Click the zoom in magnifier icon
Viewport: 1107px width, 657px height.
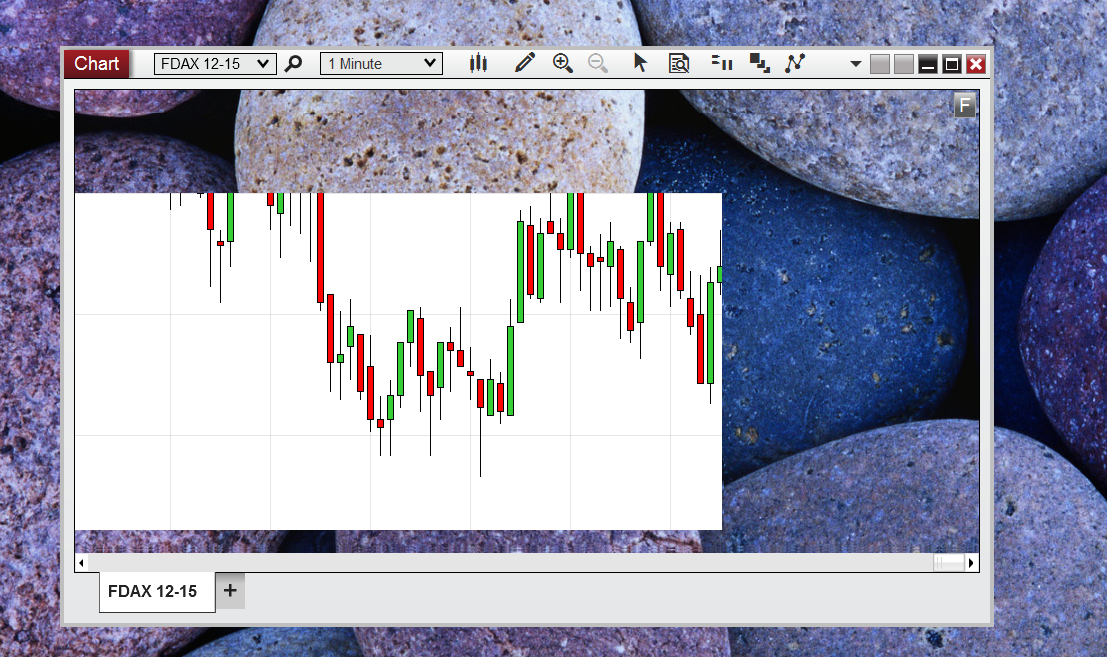tap(563, 64)
